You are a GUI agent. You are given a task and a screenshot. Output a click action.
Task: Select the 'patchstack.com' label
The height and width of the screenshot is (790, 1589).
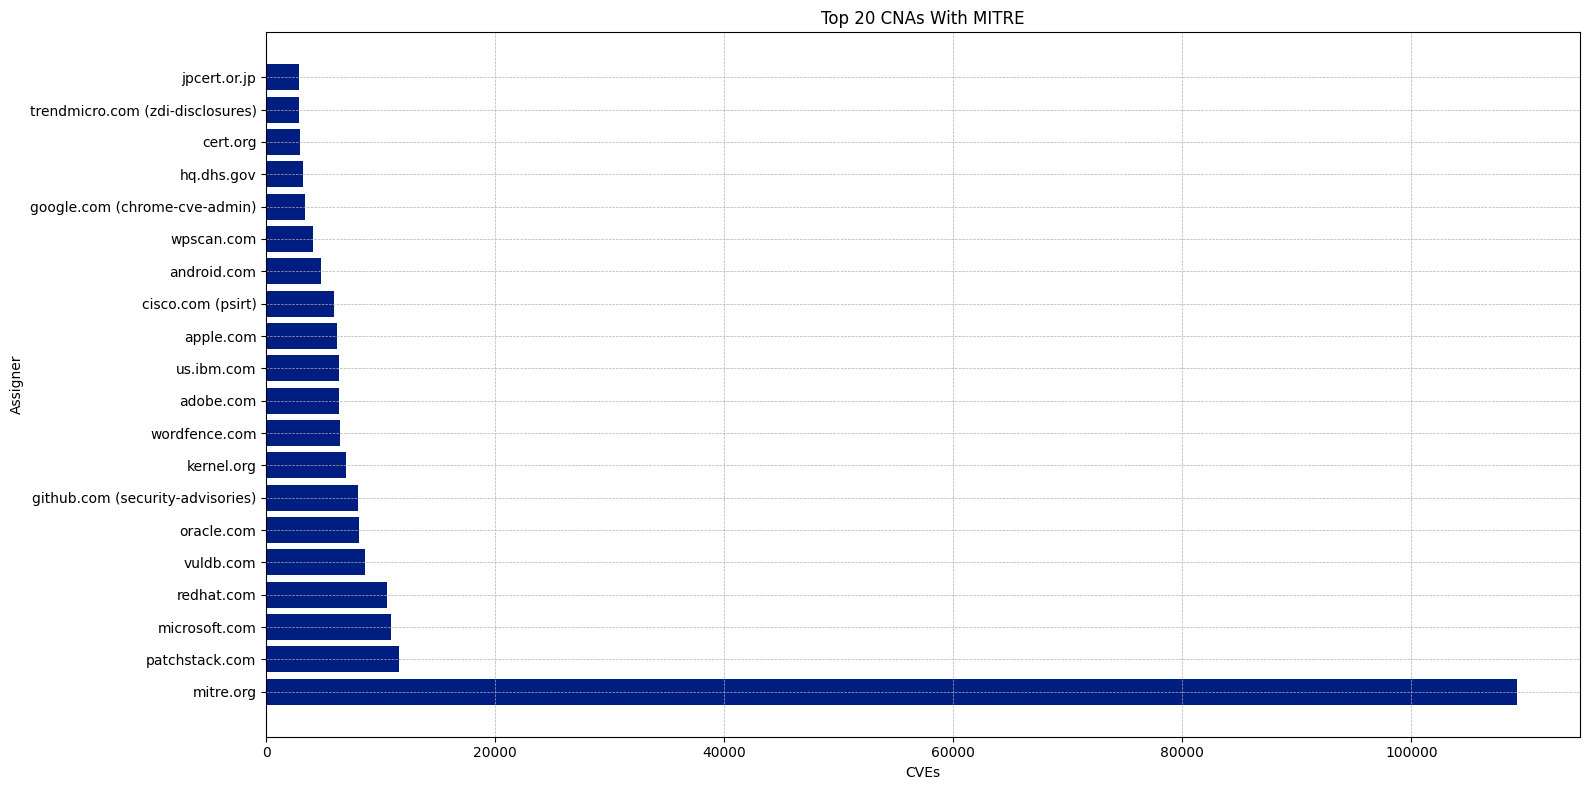[201, 660]
